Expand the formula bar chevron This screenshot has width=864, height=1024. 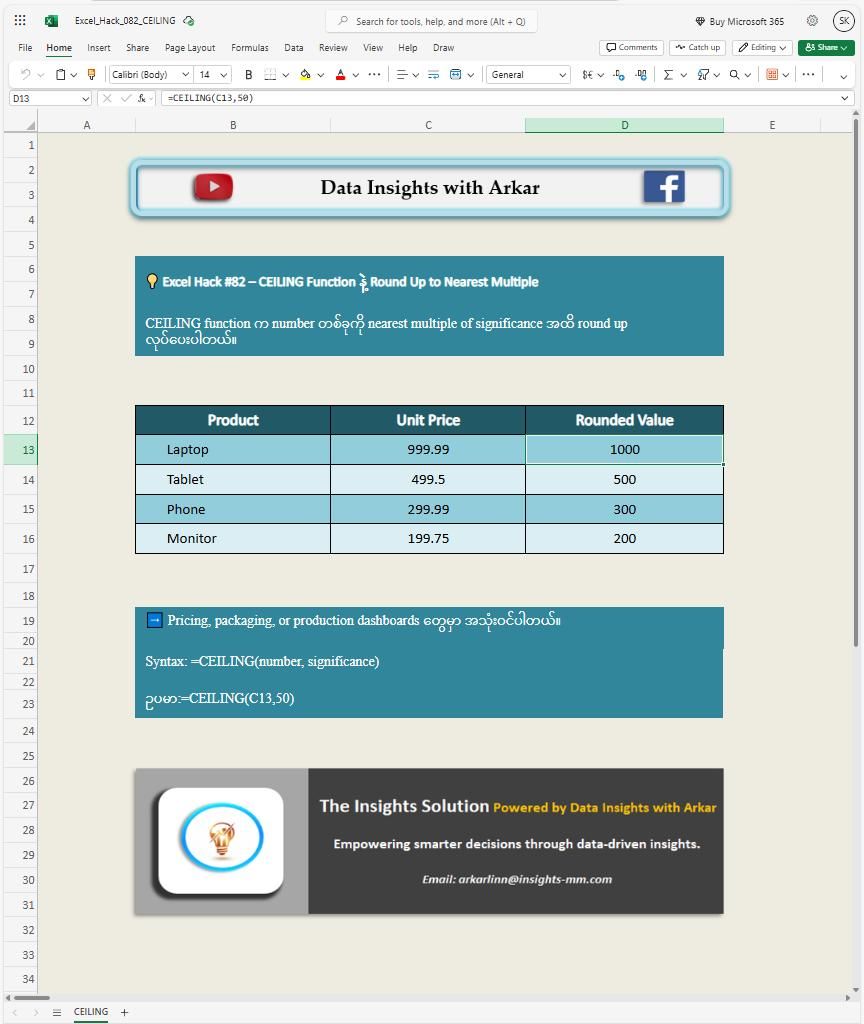coord(845,98)
